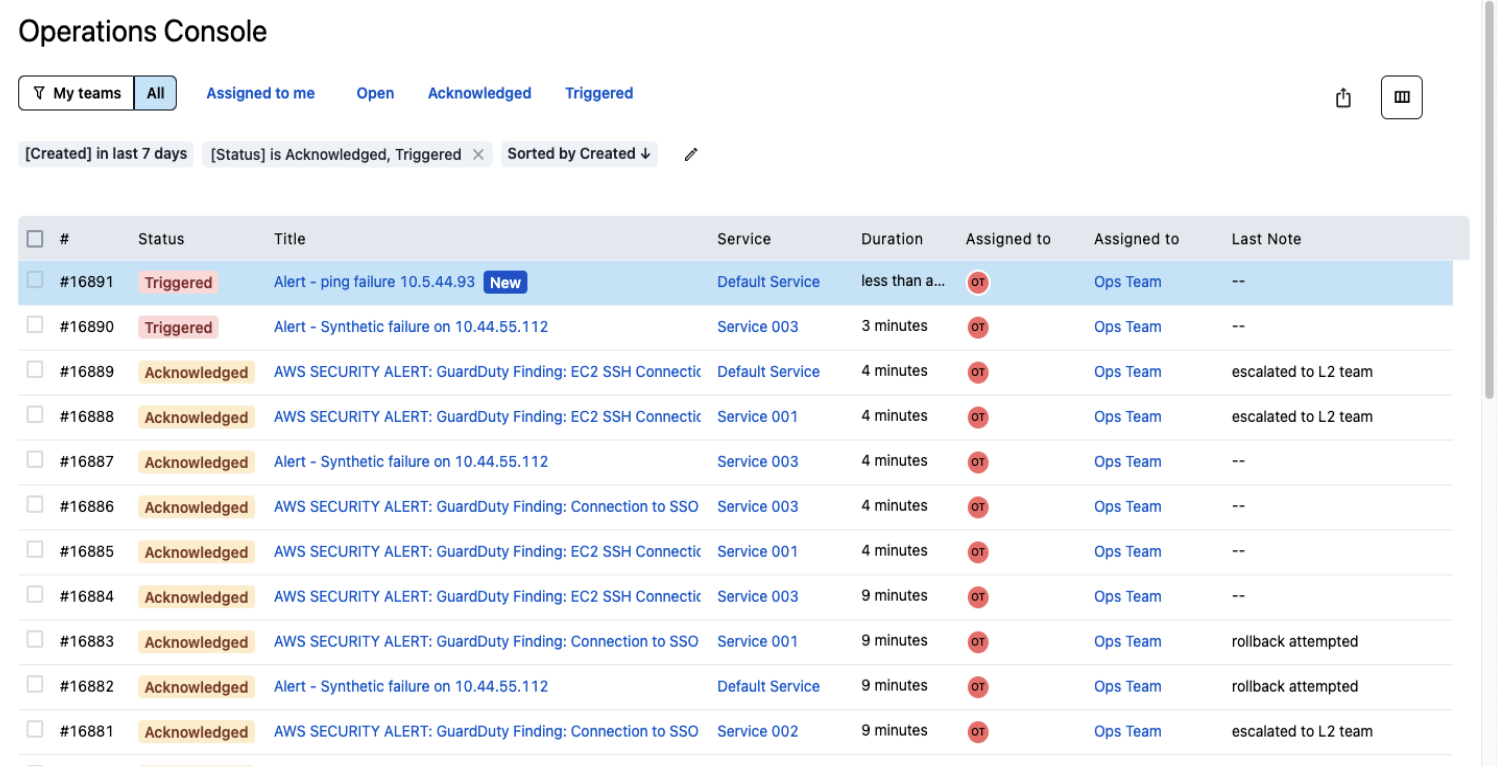Remove the Status filter with the X
Screen dimensions: 1506x768
pyautogui.click(x=478, y=154)
